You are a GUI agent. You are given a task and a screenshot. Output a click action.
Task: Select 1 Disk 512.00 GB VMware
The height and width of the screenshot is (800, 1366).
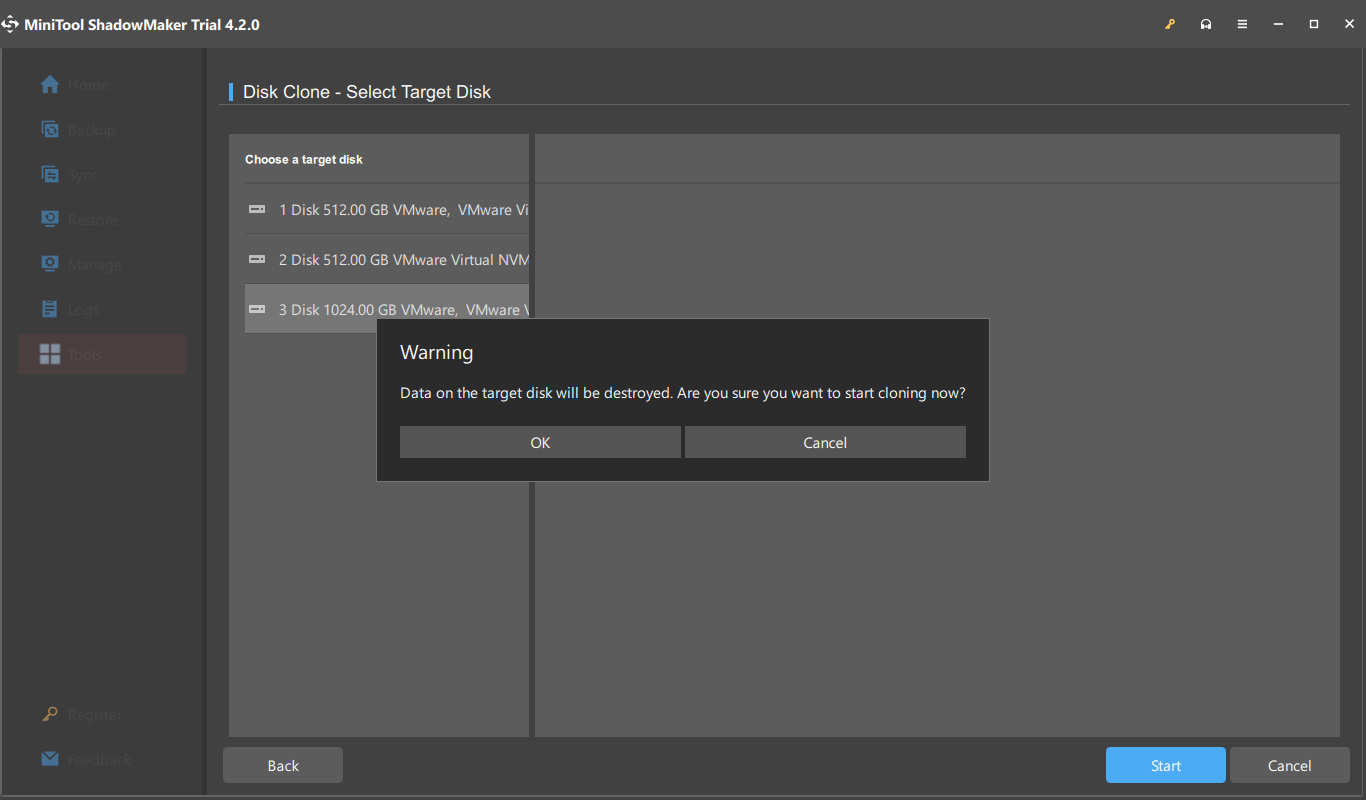387,209
